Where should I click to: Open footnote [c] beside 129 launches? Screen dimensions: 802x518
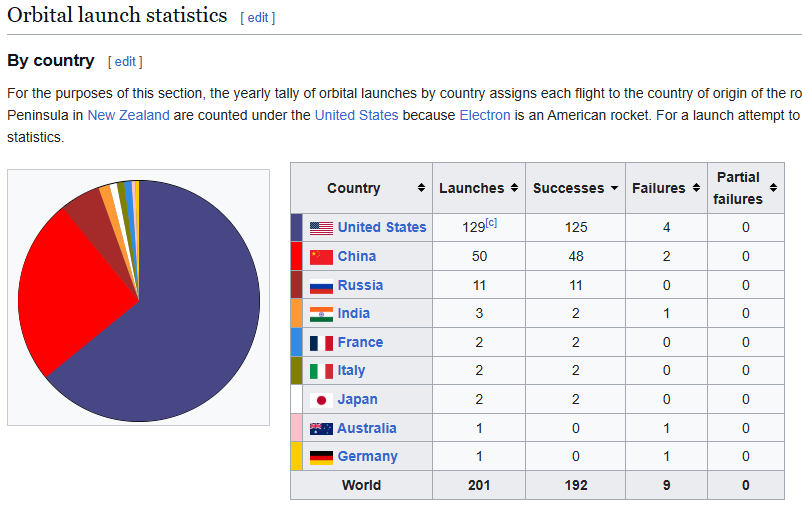[x=491, y=223]
